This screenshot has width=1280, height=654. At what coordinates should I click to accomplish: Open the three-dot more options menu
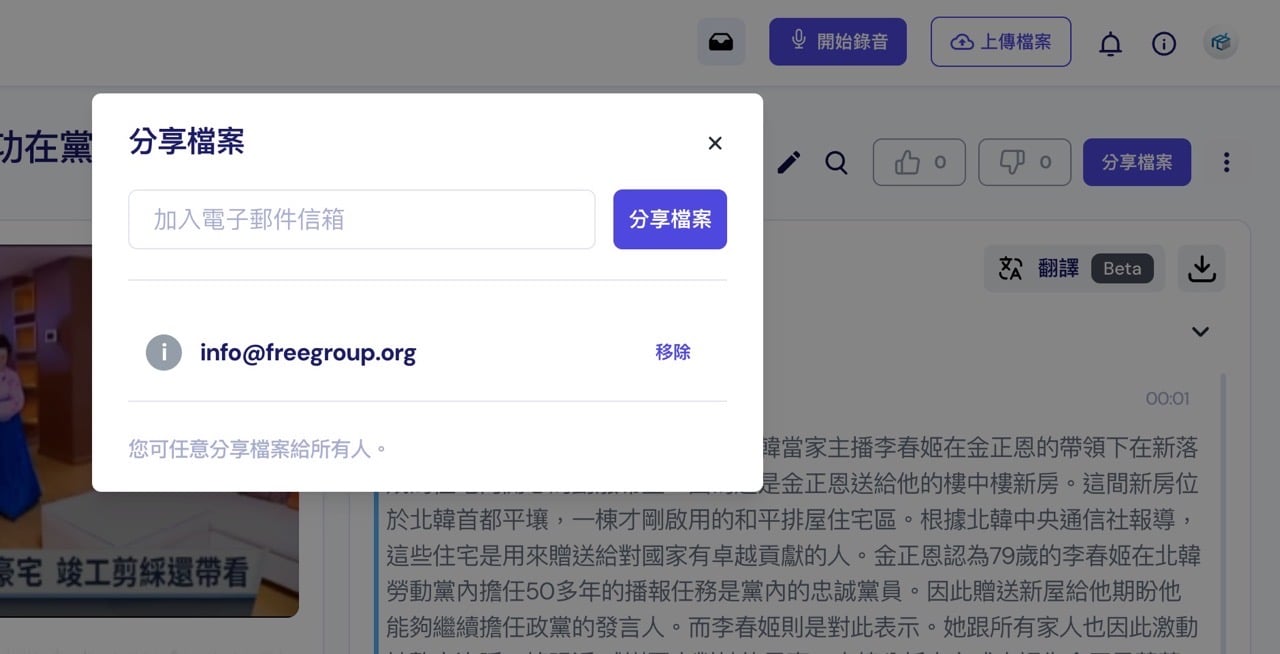(1227, 162)
